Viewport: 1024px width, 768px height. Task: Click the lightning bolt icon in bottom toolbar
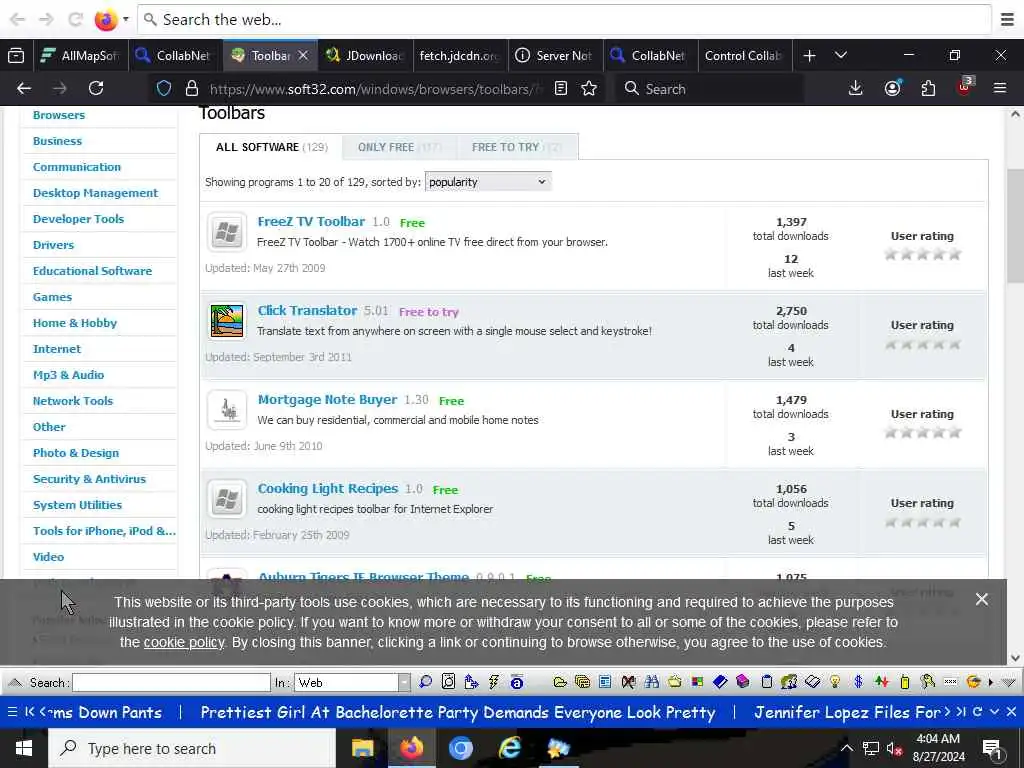coord(494,682)
